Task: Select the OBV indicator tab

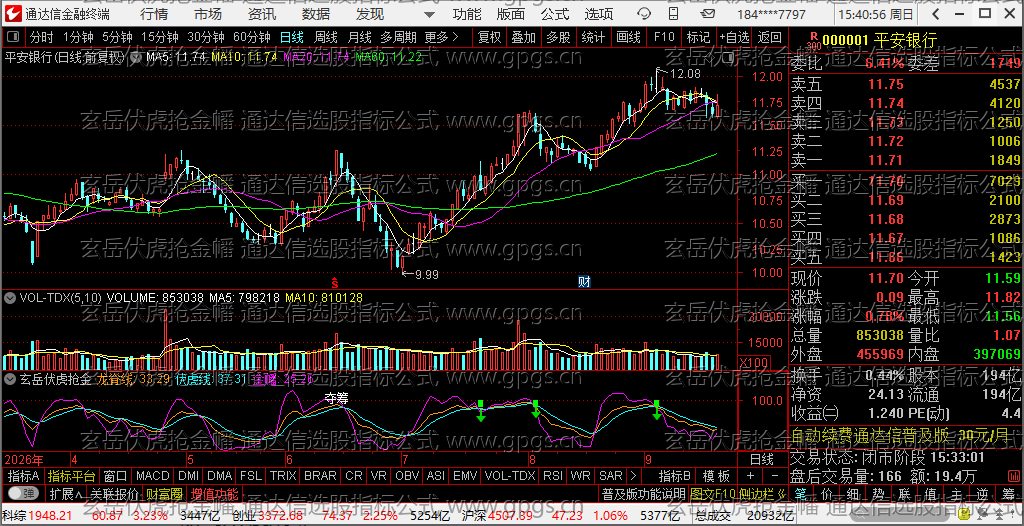Action: (407, 476)
